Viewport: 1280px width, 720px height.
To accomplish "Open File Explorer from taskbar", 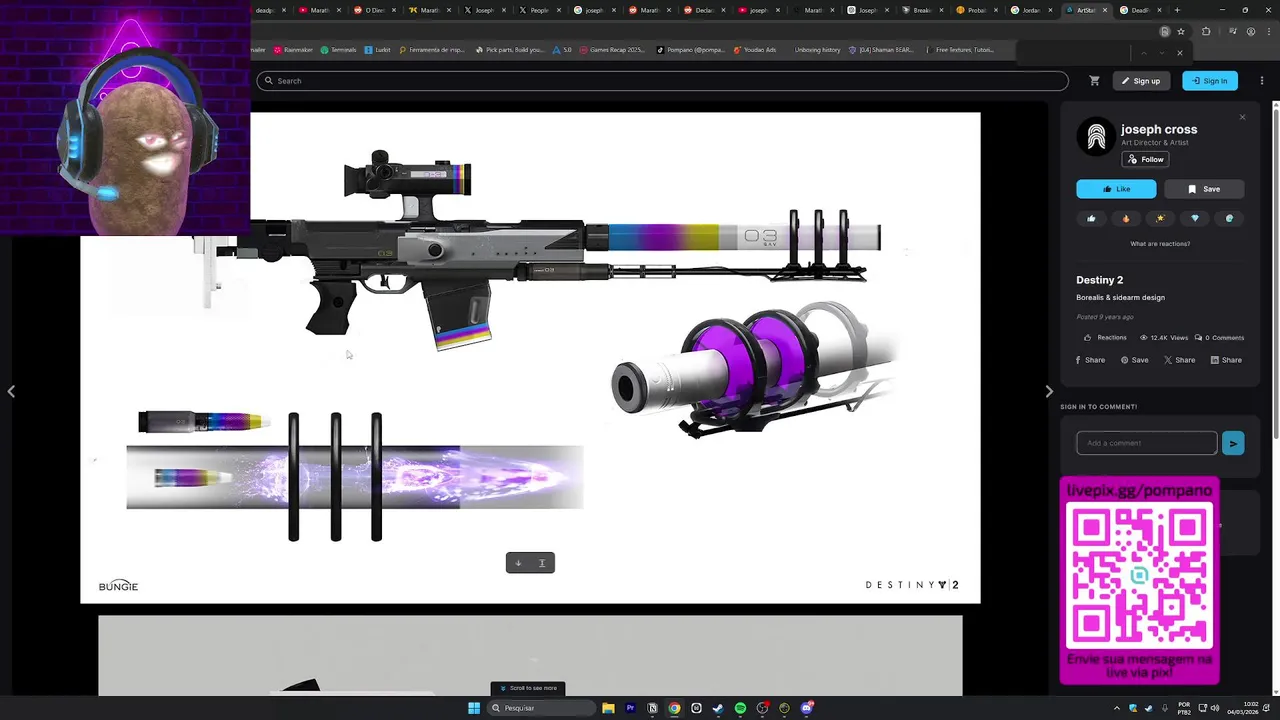I will (x=608, y=708).
